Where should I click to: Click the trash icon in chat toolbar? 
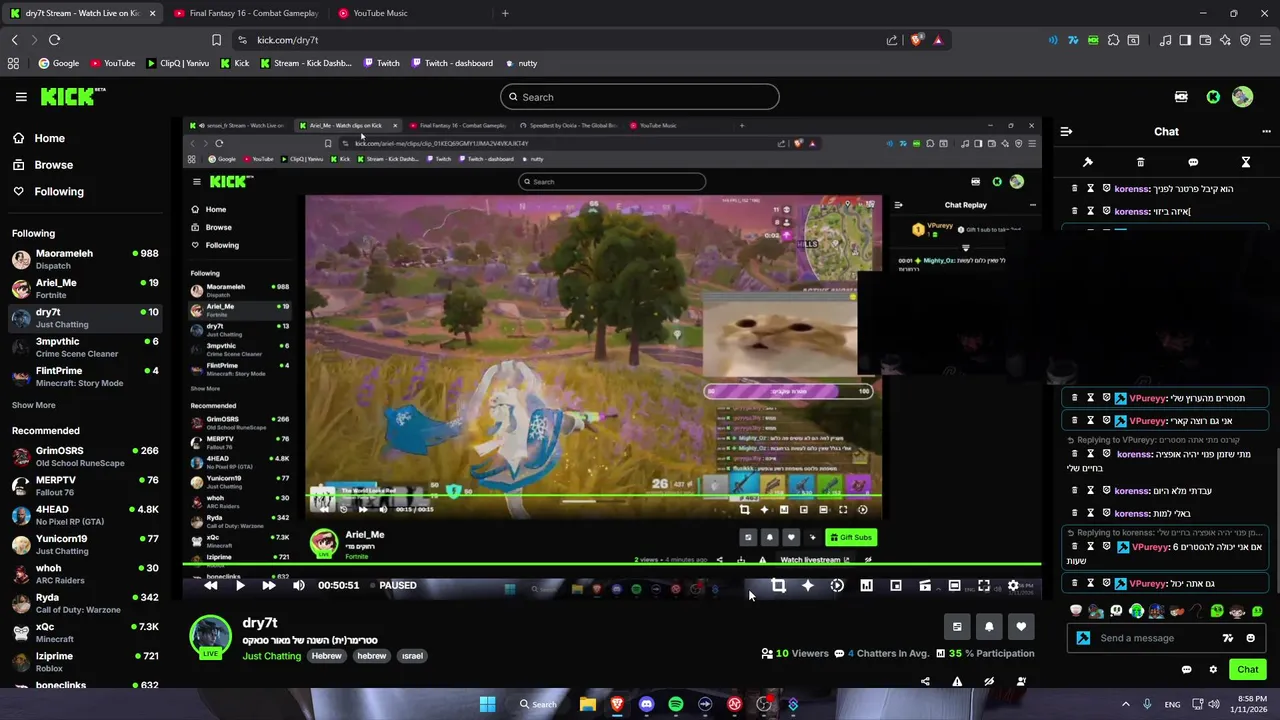click(1140, 162)
